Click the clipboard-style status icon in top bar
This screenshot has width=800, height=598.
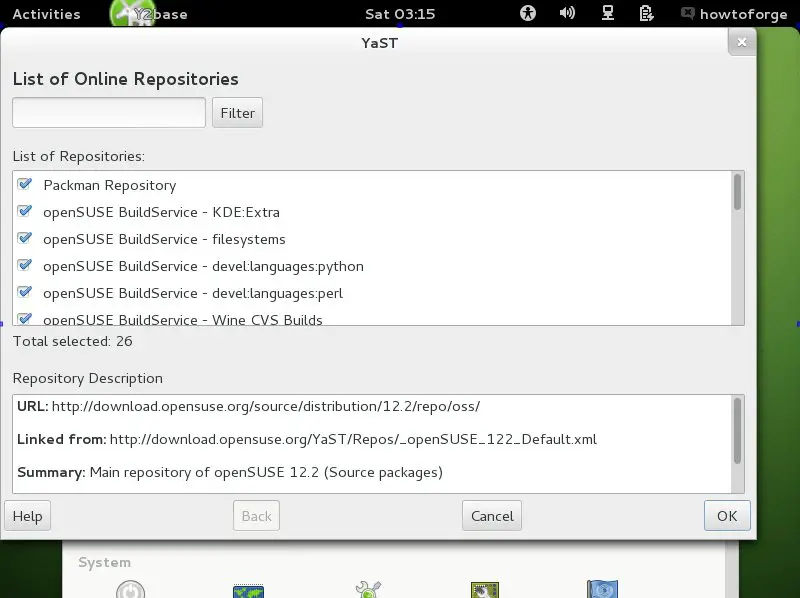coord(646,13)
